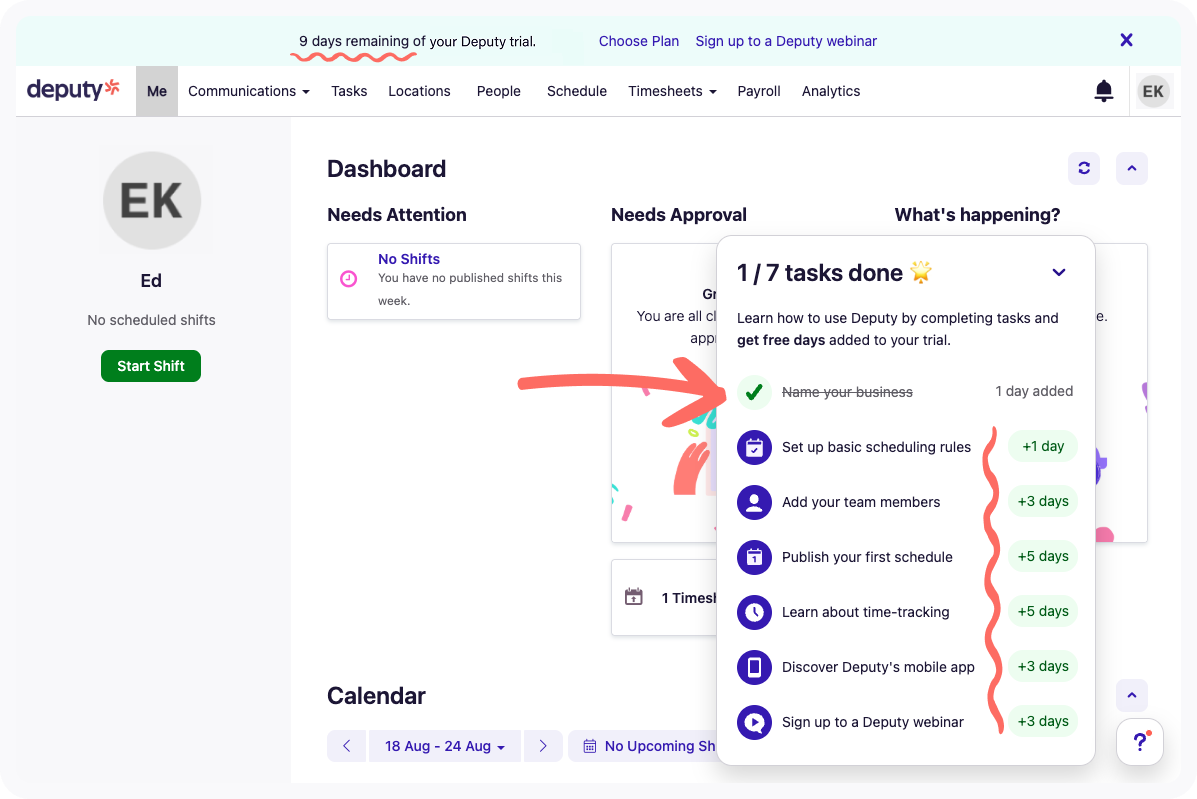1197x799 pixels.
Task: Dismiss the trial banner with the X
Action: tap(1126, 40)
